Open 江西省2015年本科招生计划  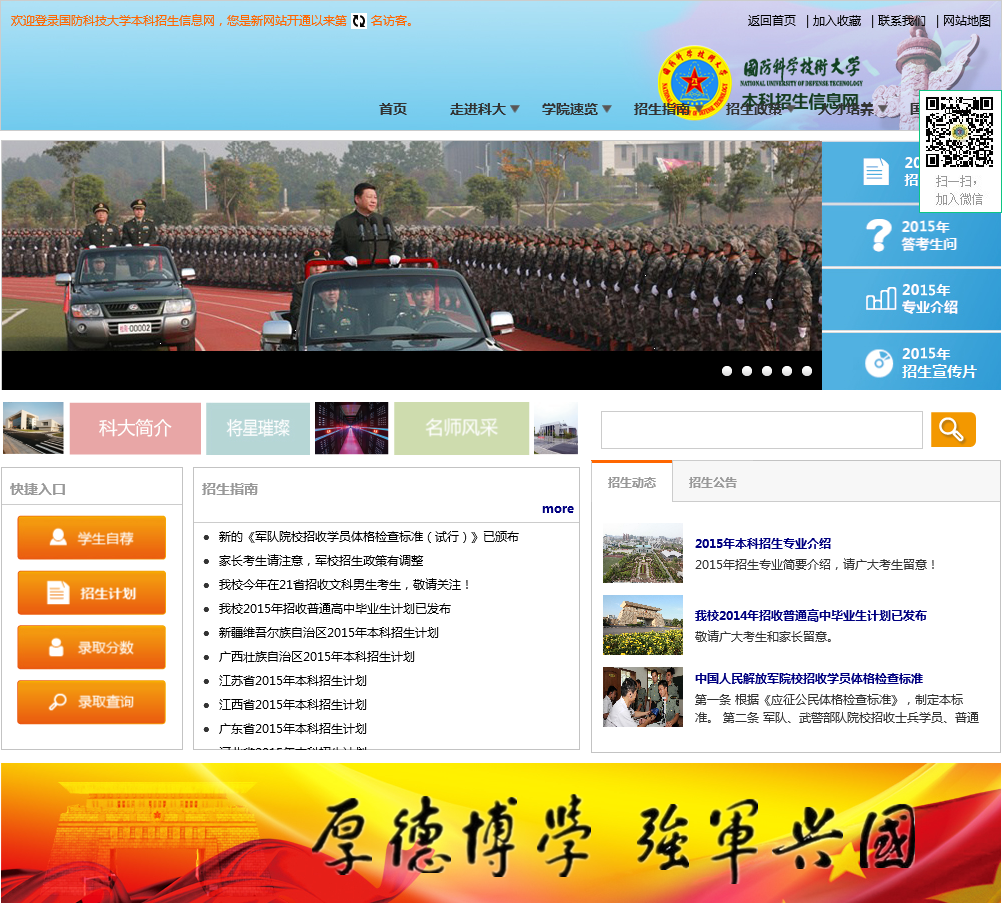click(292, 705)
